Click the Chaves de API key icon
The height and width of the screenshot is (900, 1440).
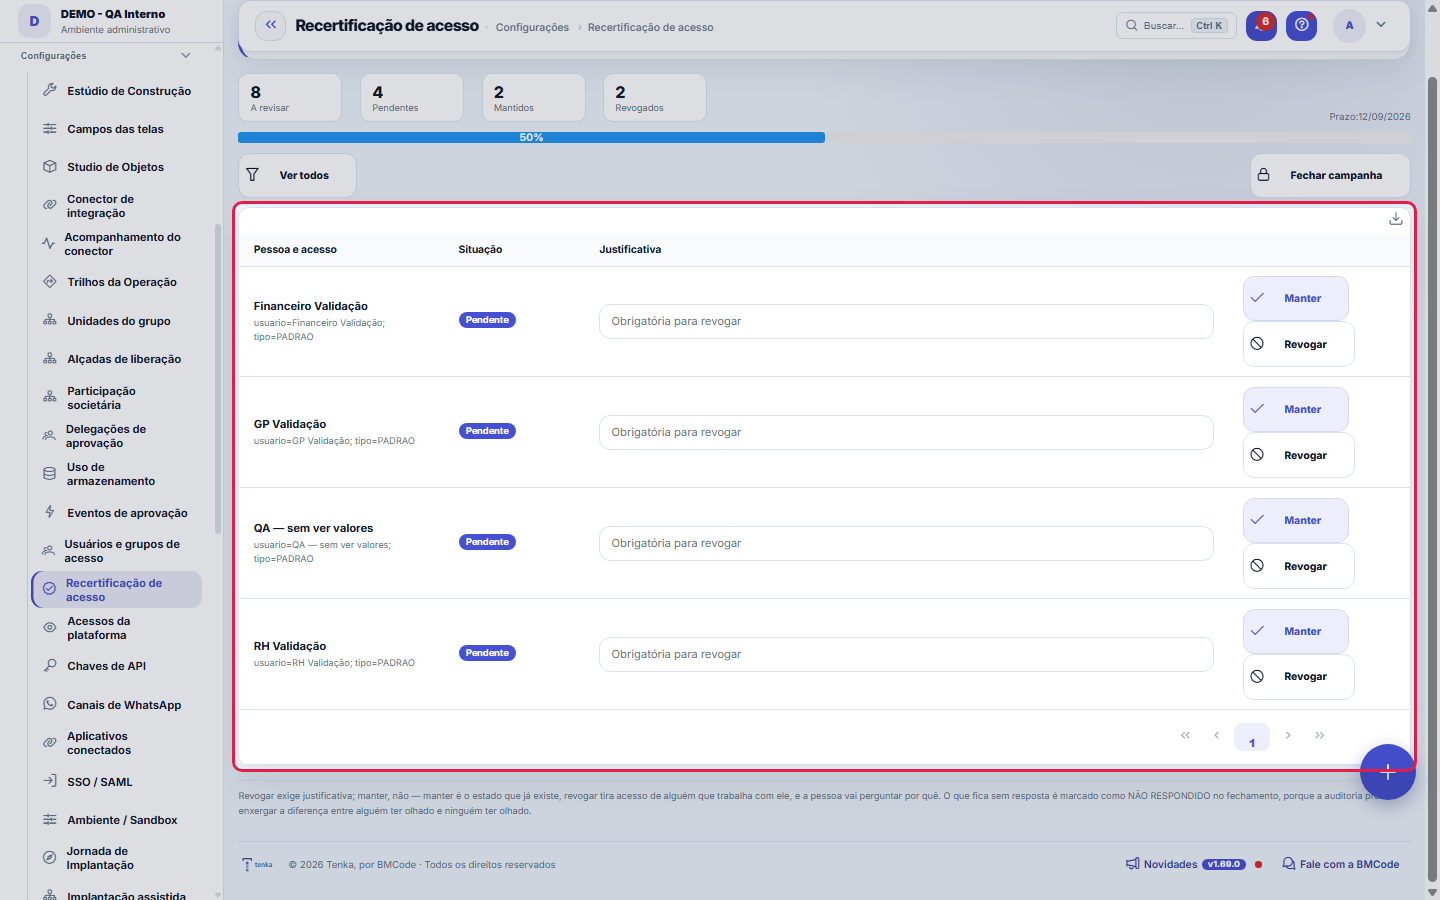50,666
